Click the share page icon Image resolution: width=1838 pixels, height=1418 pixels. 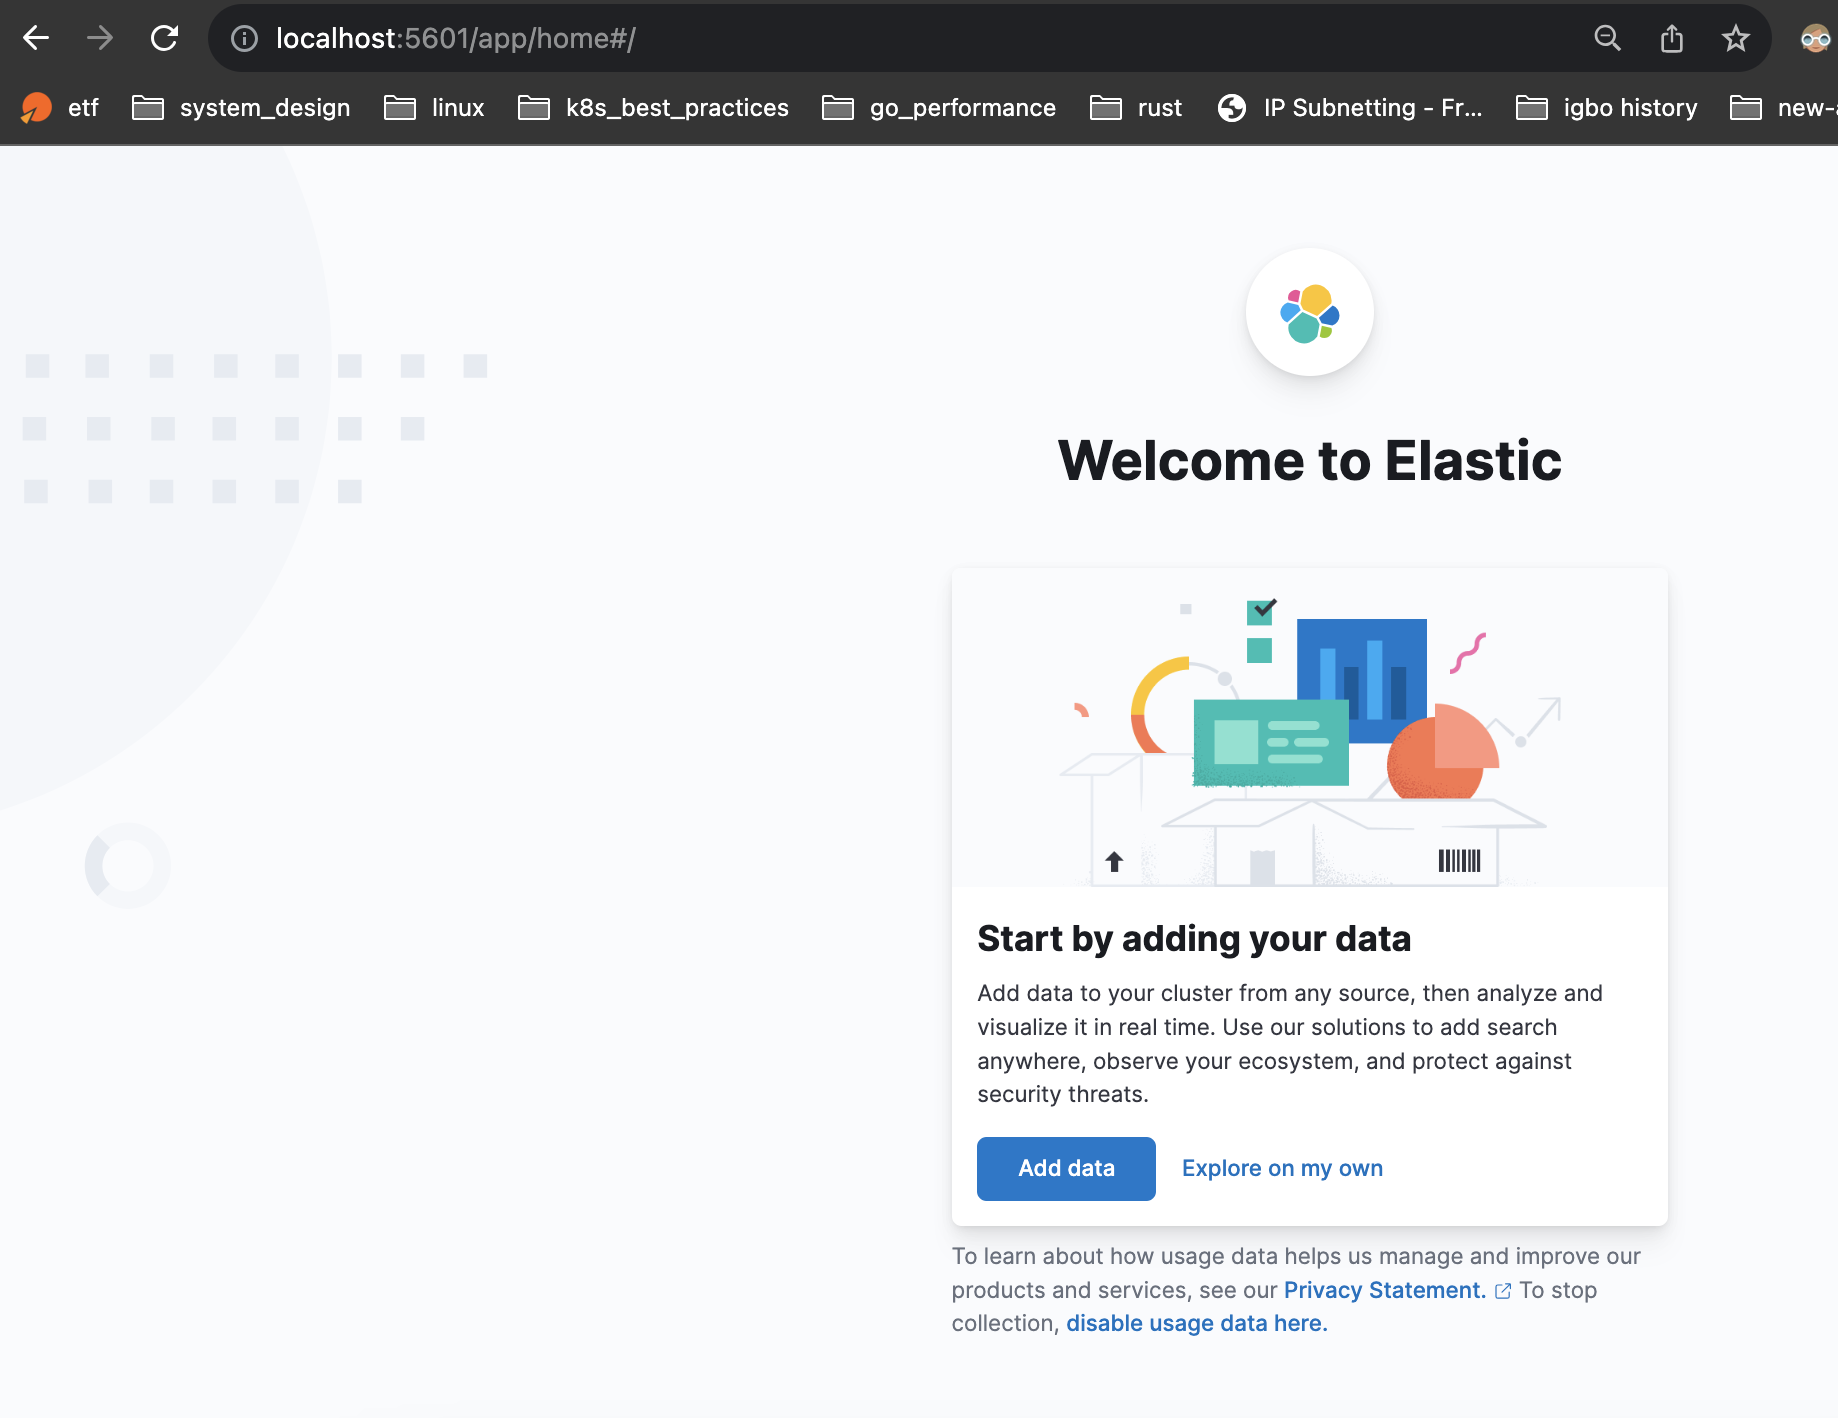click(x=1671, y=38)
